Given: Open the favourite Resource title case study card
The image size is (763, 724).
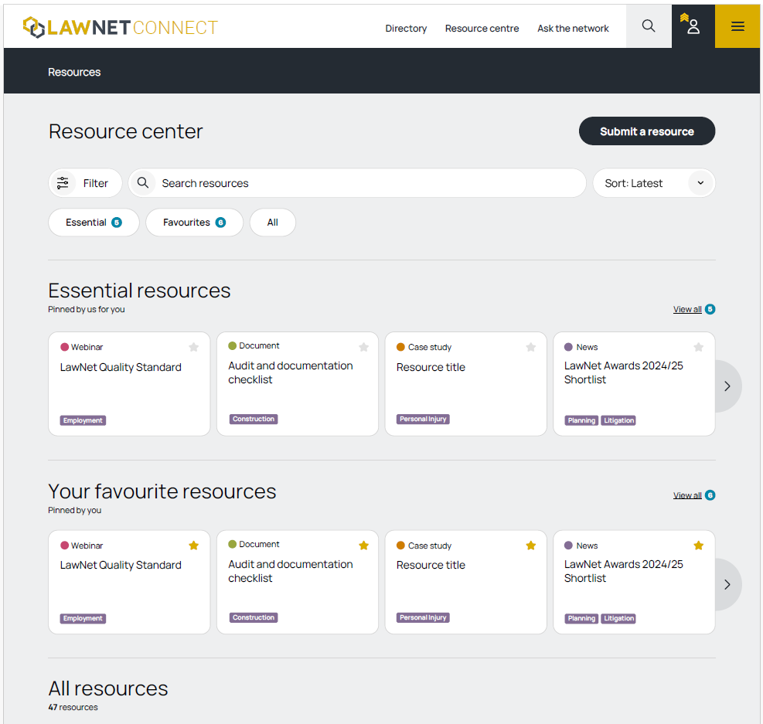Looking at the screenshot, I should (x=466, y=582).
